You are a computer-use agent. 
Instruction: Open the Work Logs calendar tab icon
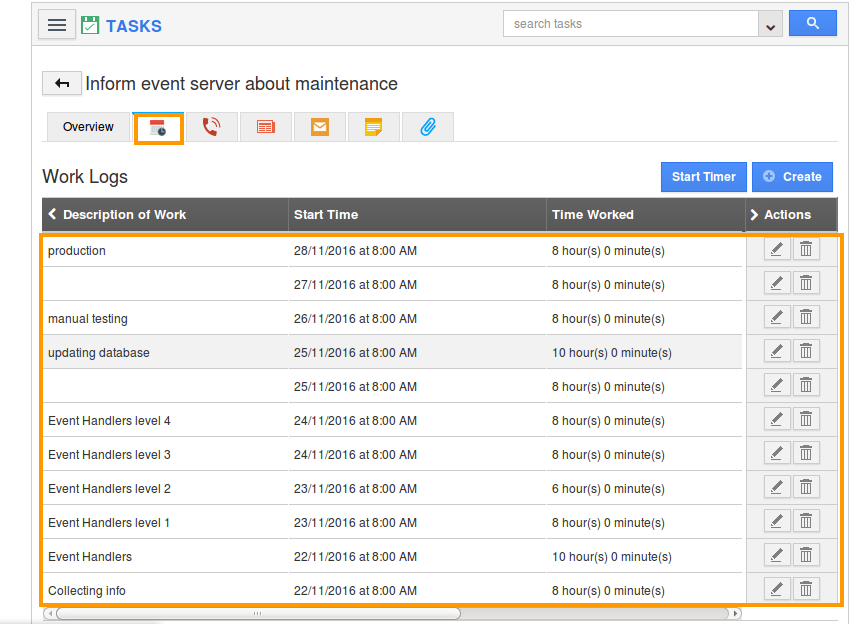pyautogui.click(x=158, y=127)
